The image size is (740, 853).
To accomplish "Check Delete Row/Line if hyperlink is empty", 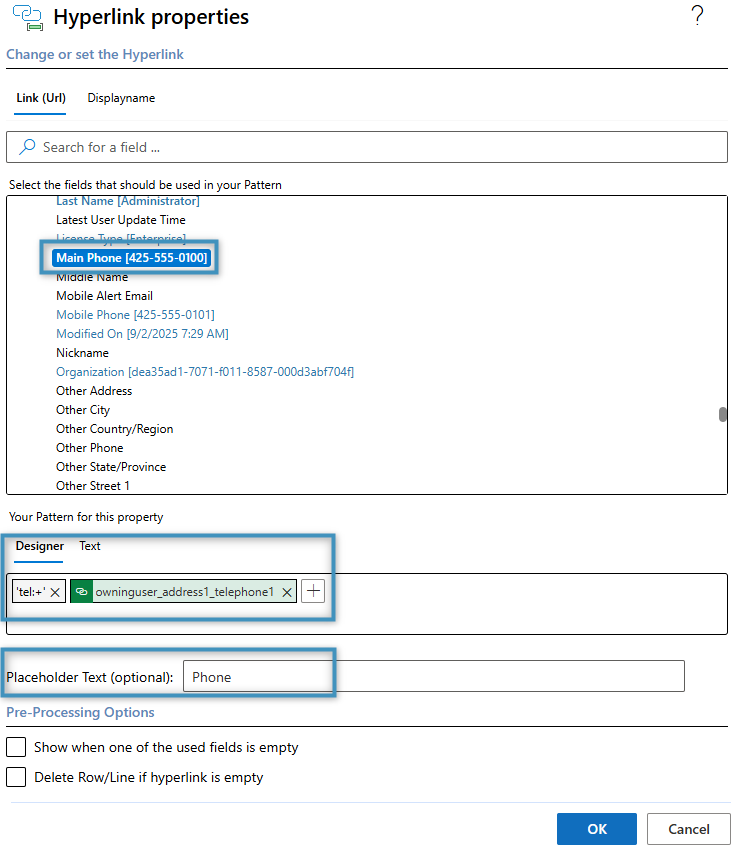I will (x=16, y=777).
